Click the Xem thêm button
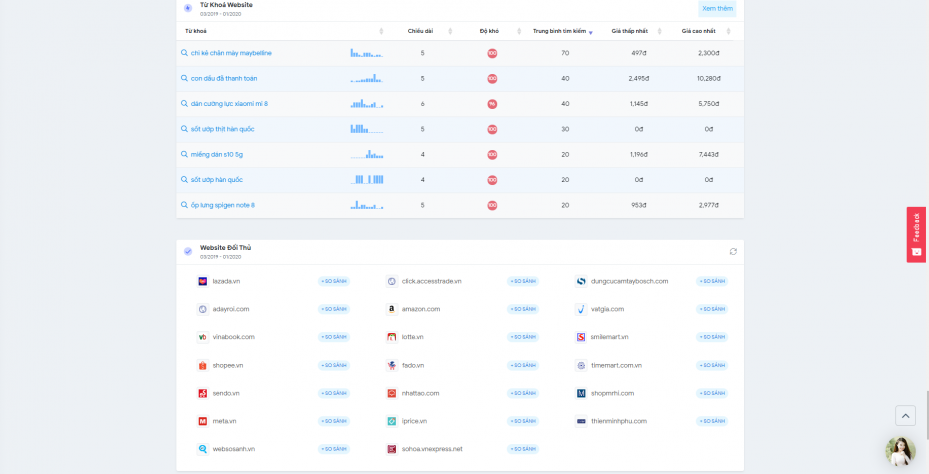 pyautogui.click(x=717, y=8)
